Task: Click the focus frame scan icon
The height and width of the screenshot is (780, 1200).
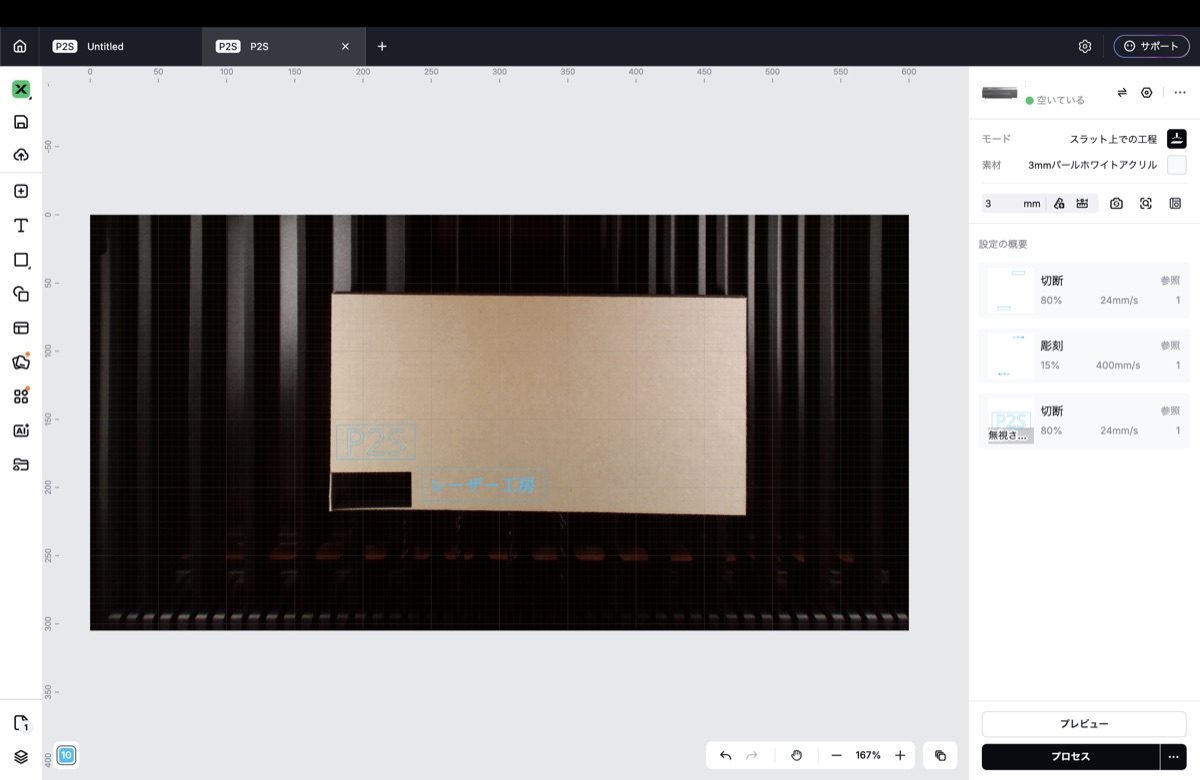Action: (1146, 203)
